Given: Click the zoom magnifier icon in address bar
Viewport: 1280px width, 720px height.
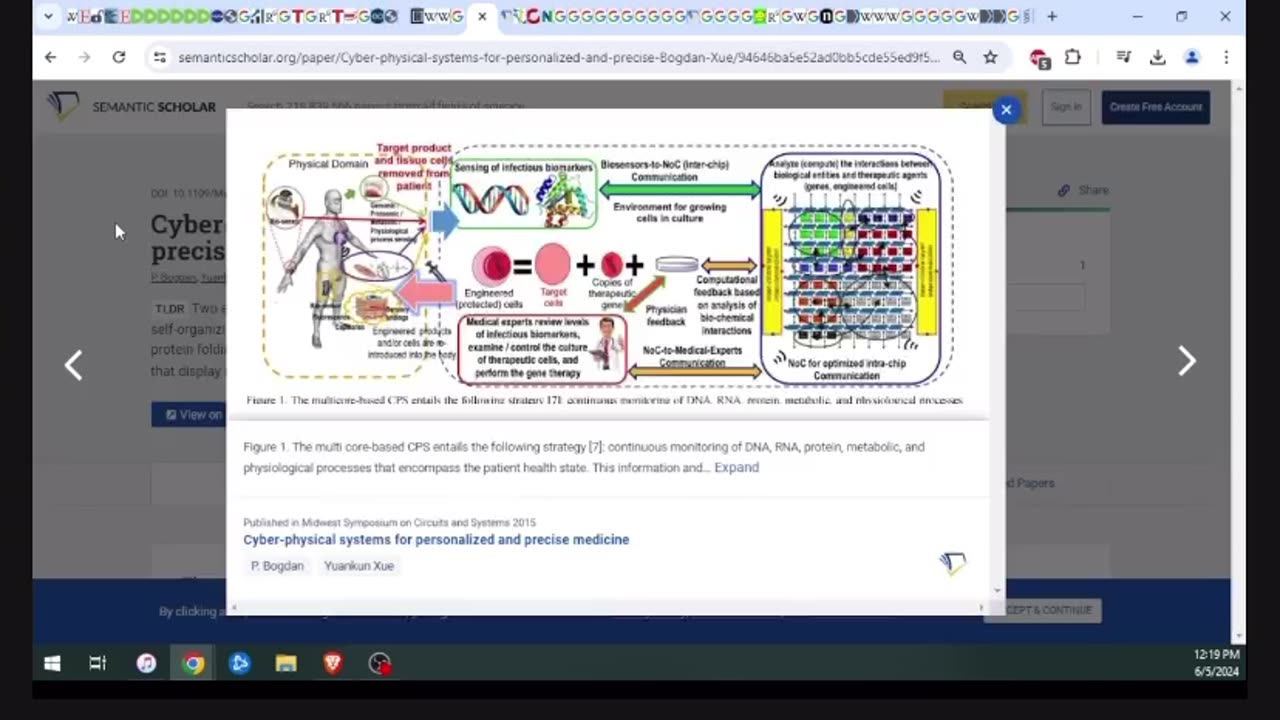Looking at the screenshot, I should pos(959,58).
